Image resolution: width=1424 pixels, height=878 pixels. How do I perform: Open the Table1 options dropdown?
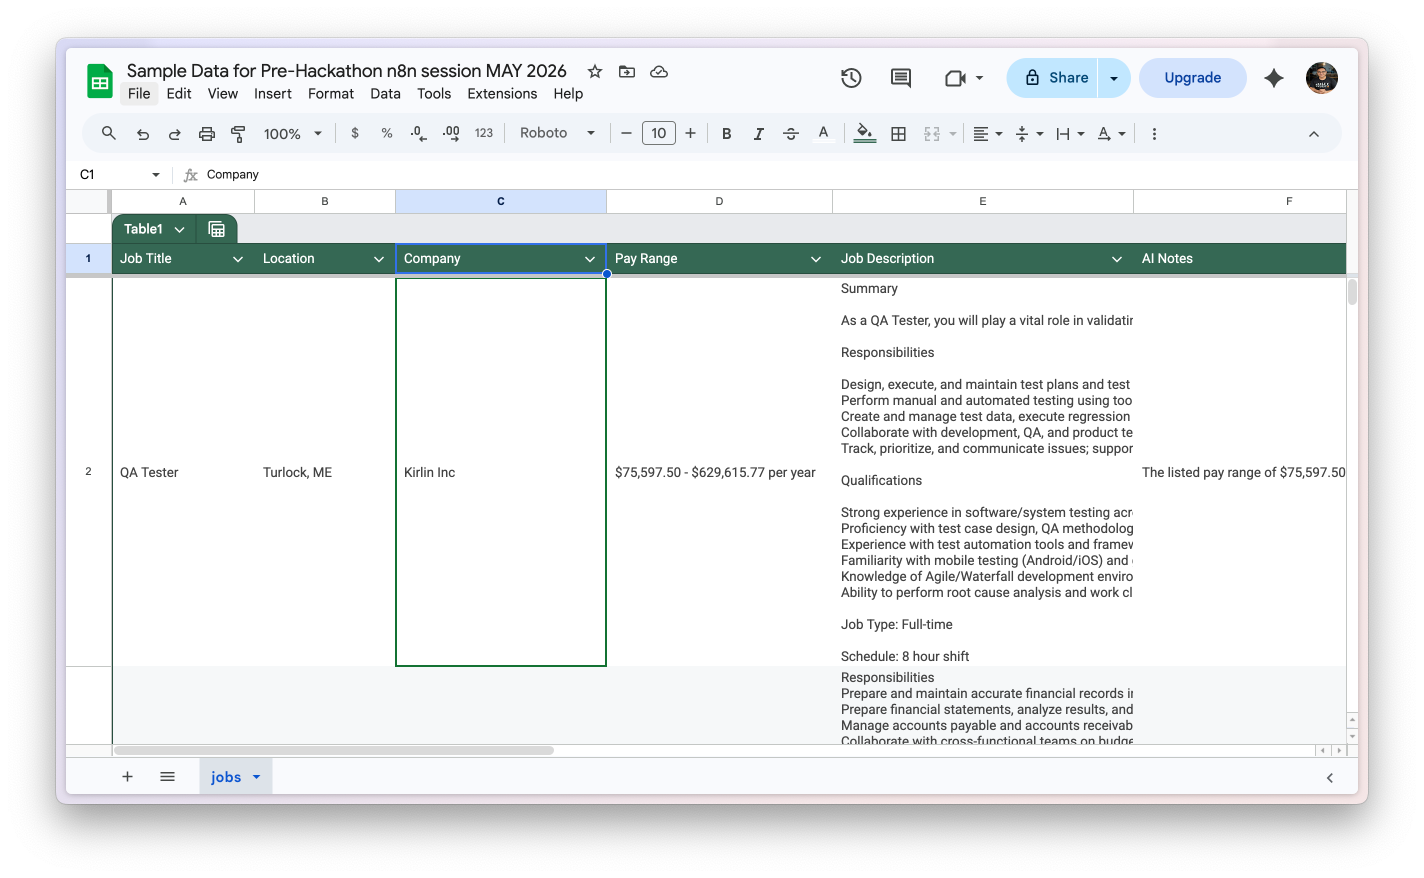(180, 229)
